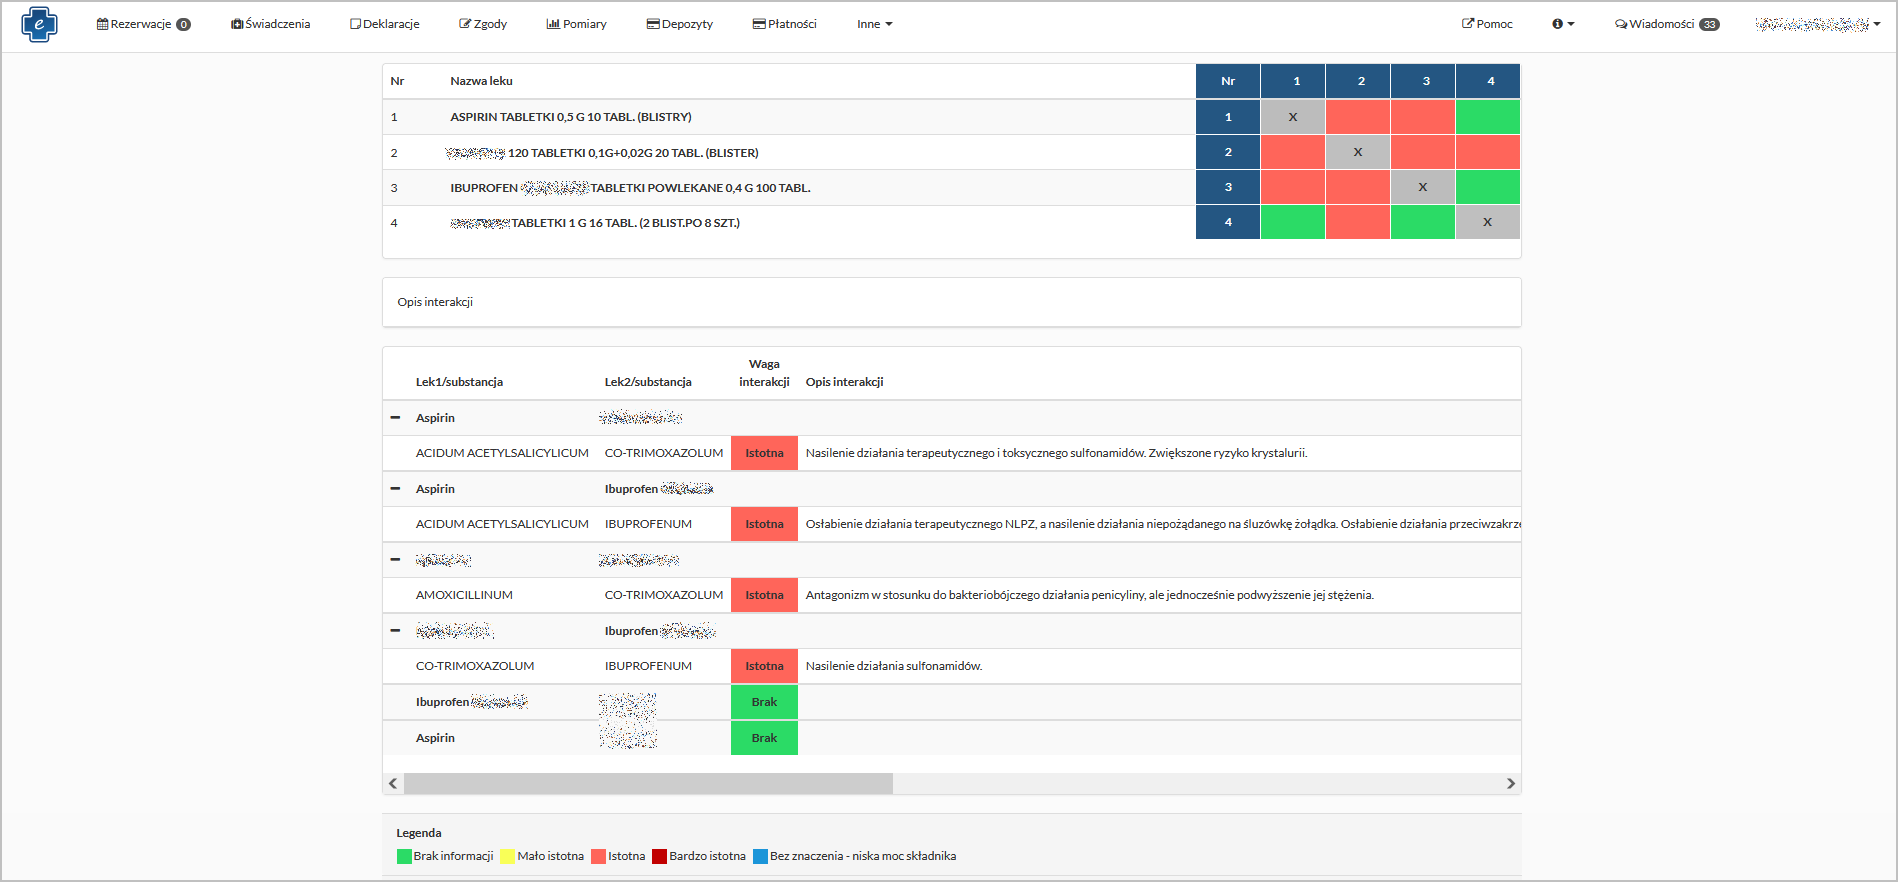
Task: Open the Pomoc help link
Action: [x=1487, y=24]
